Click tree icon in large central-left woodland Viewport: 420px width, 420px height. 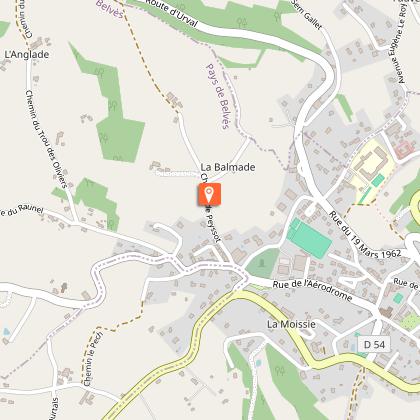[x=112, y=106]
